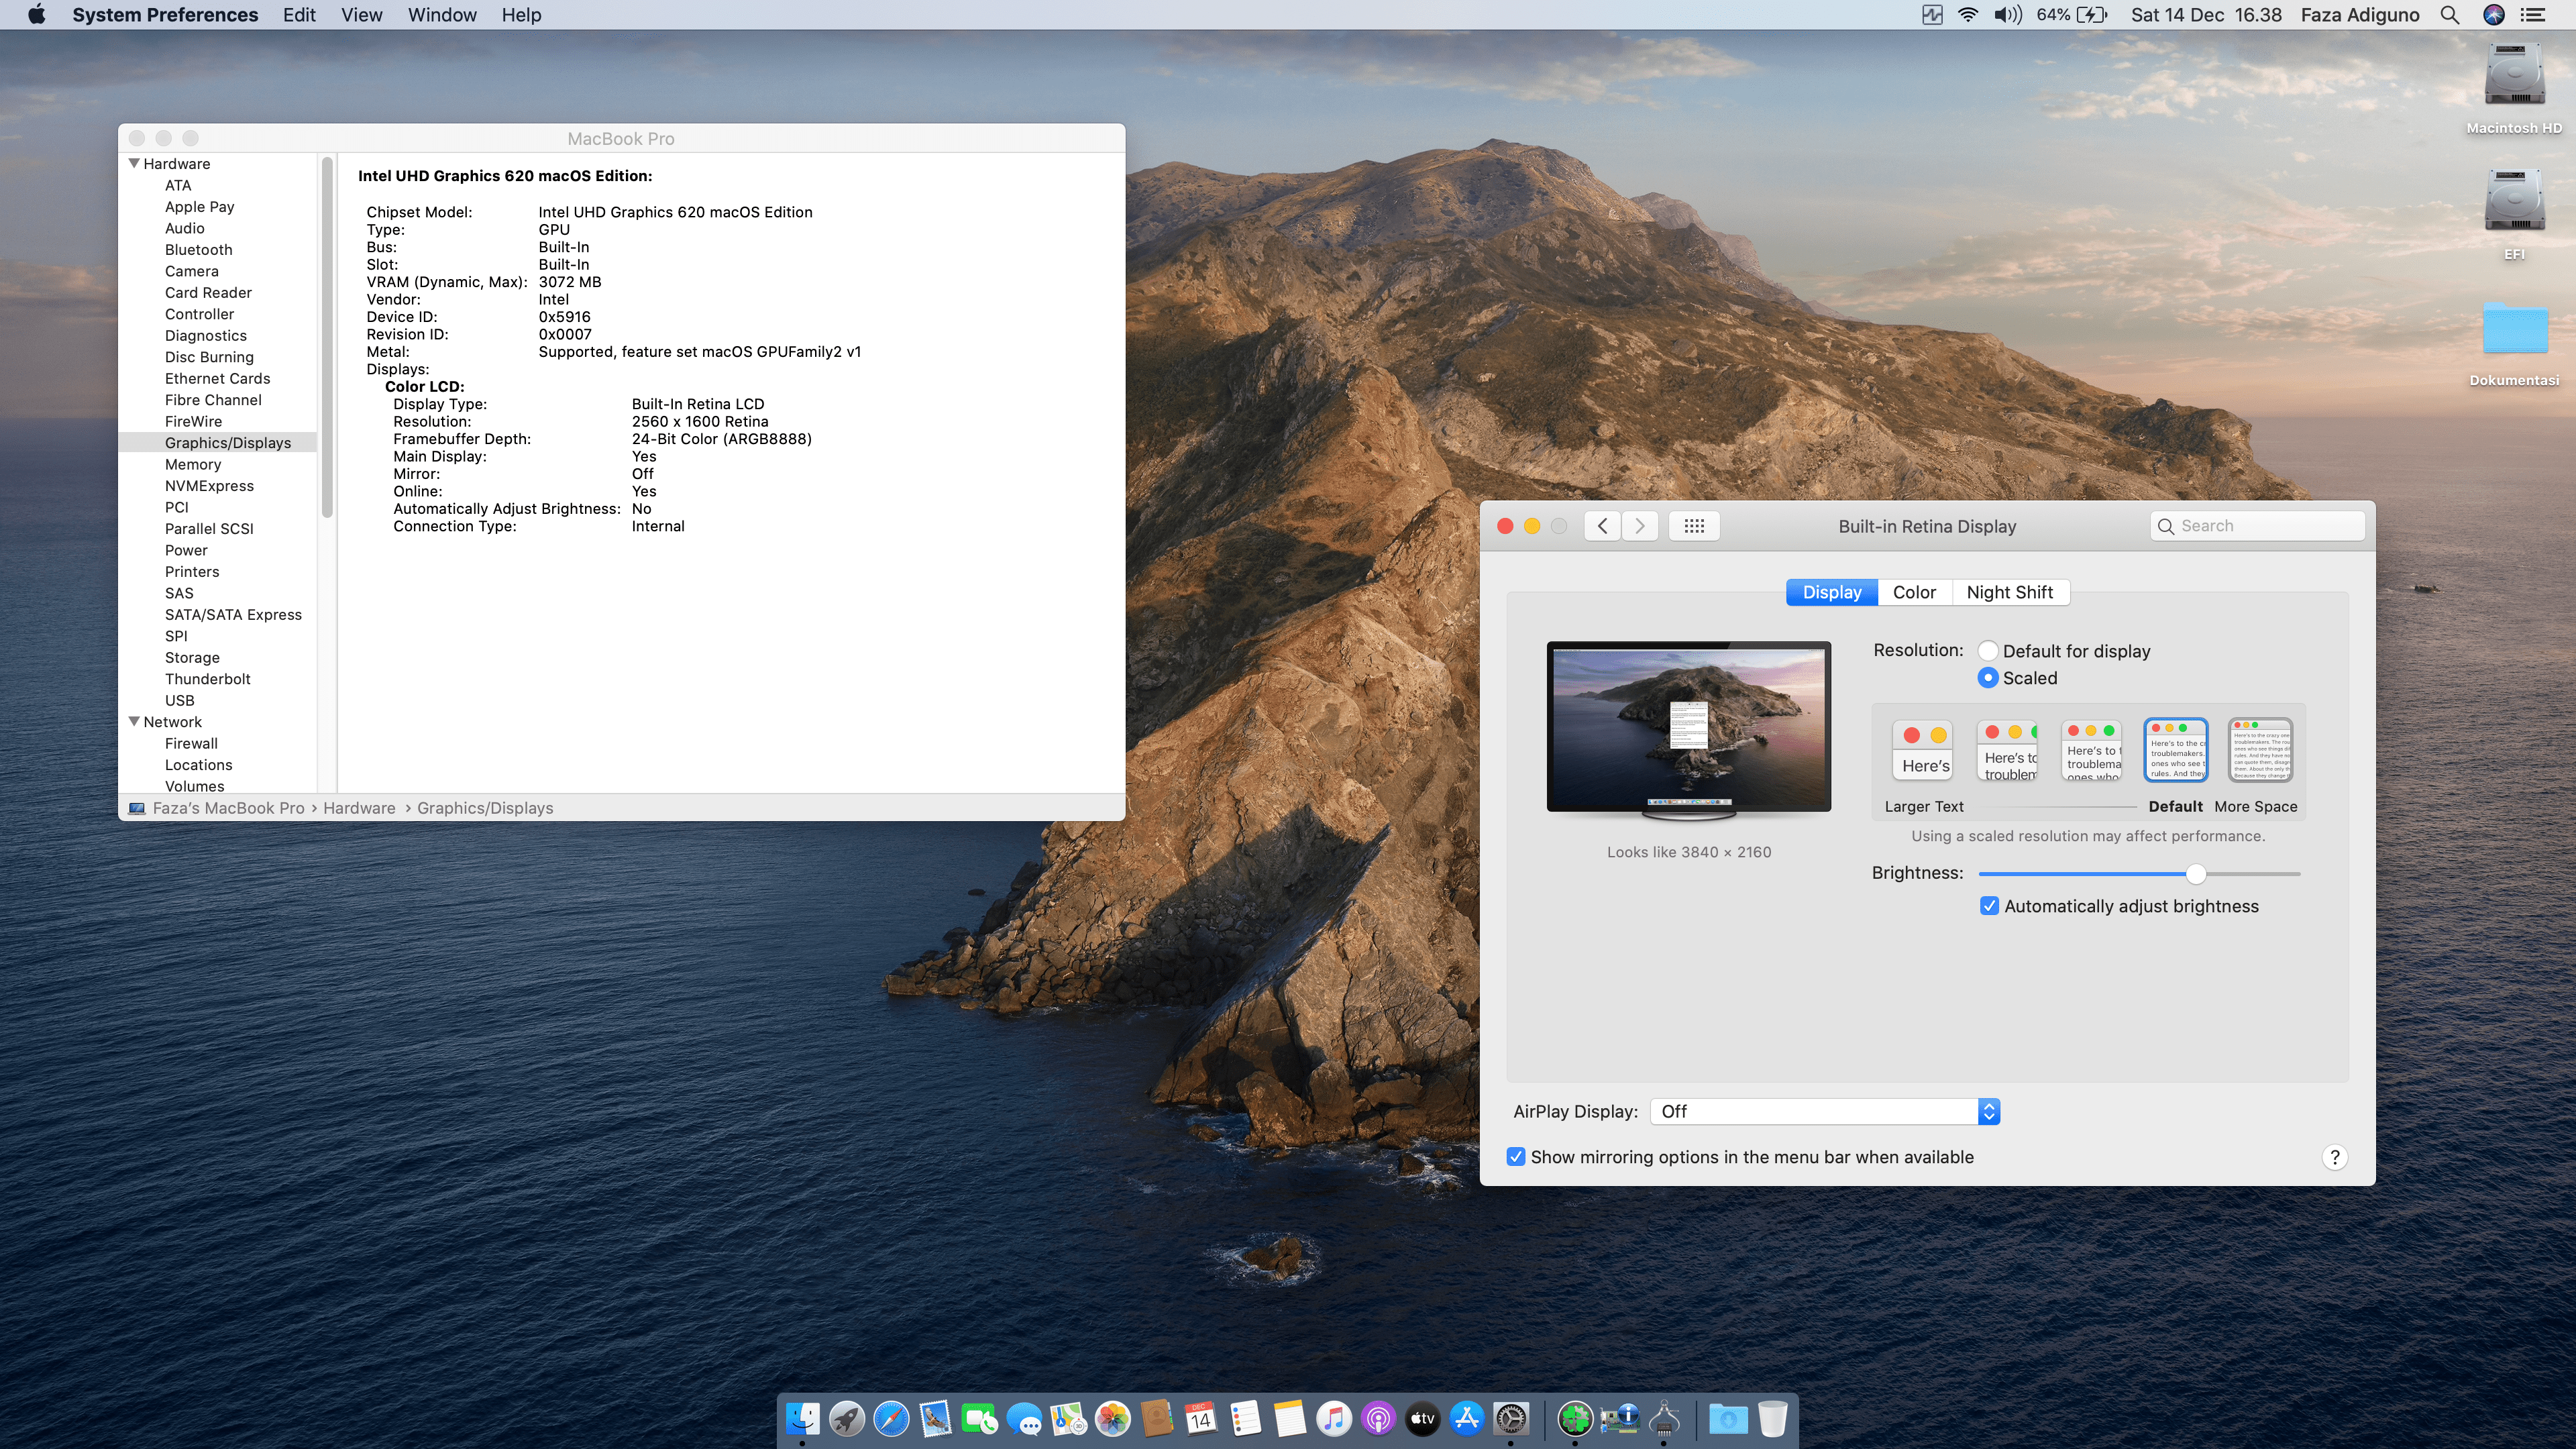
Task: Open the Window menu in menu bar
Action: click(x=441, y=15)
